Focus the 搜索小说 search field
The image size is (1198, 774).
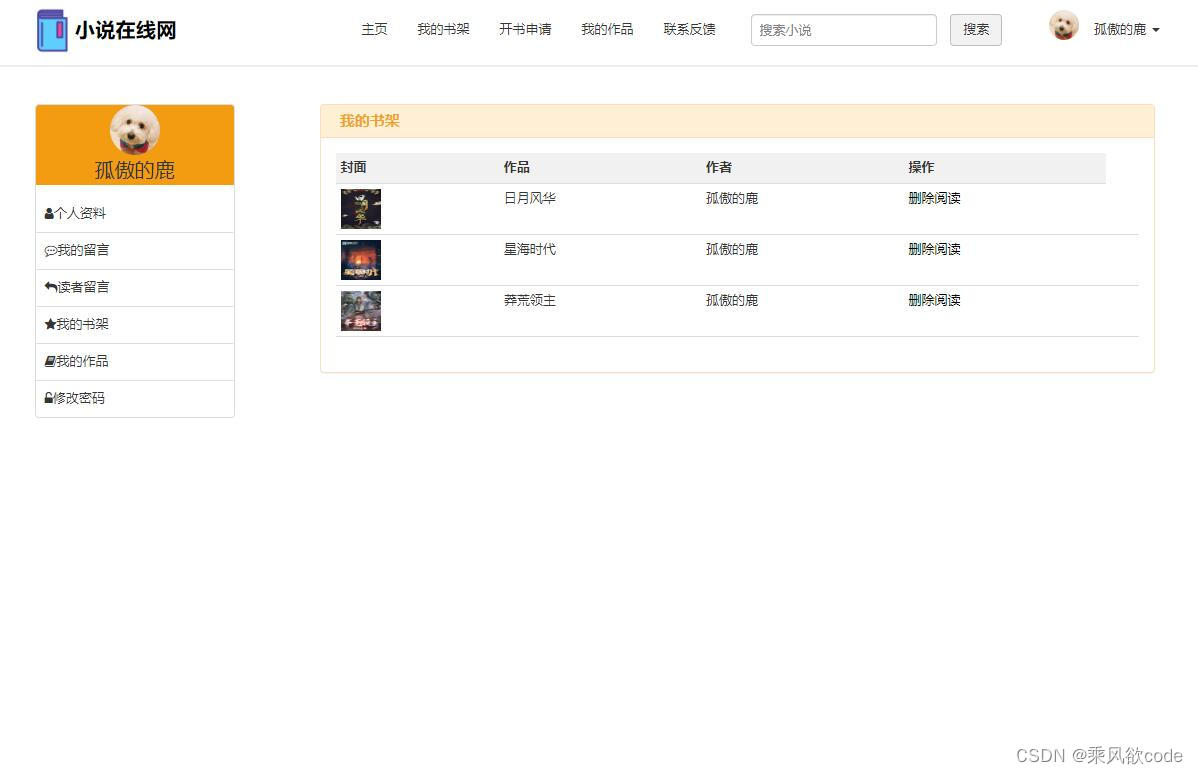(843, 30)
